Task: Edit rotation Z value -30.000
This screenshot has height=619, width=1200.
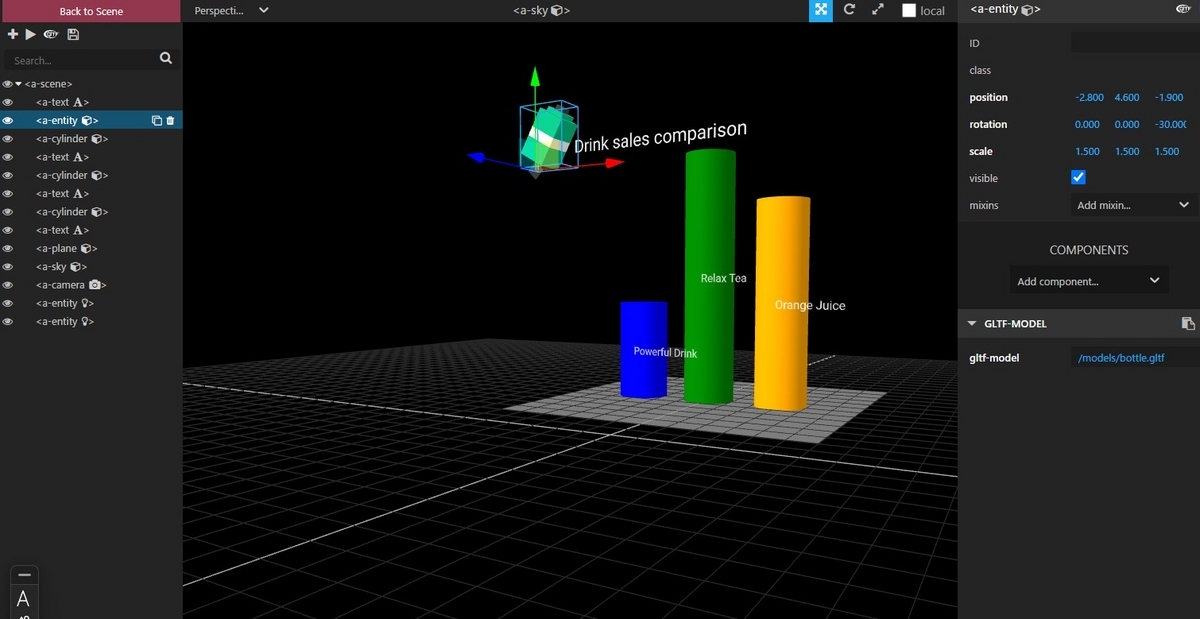Action: coord(1168,125)
